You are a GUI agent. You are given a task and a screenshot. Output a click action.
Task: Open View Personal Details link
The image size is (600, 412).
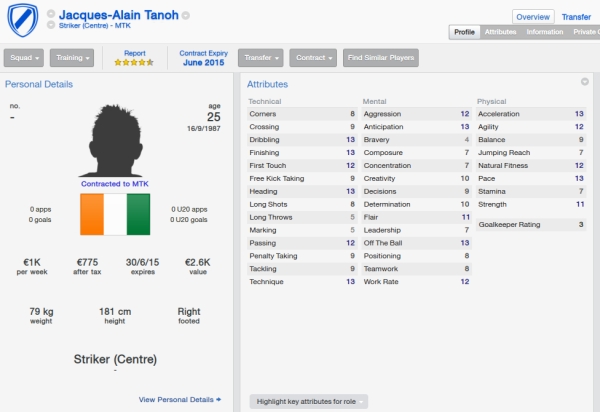tap(176, 399)
